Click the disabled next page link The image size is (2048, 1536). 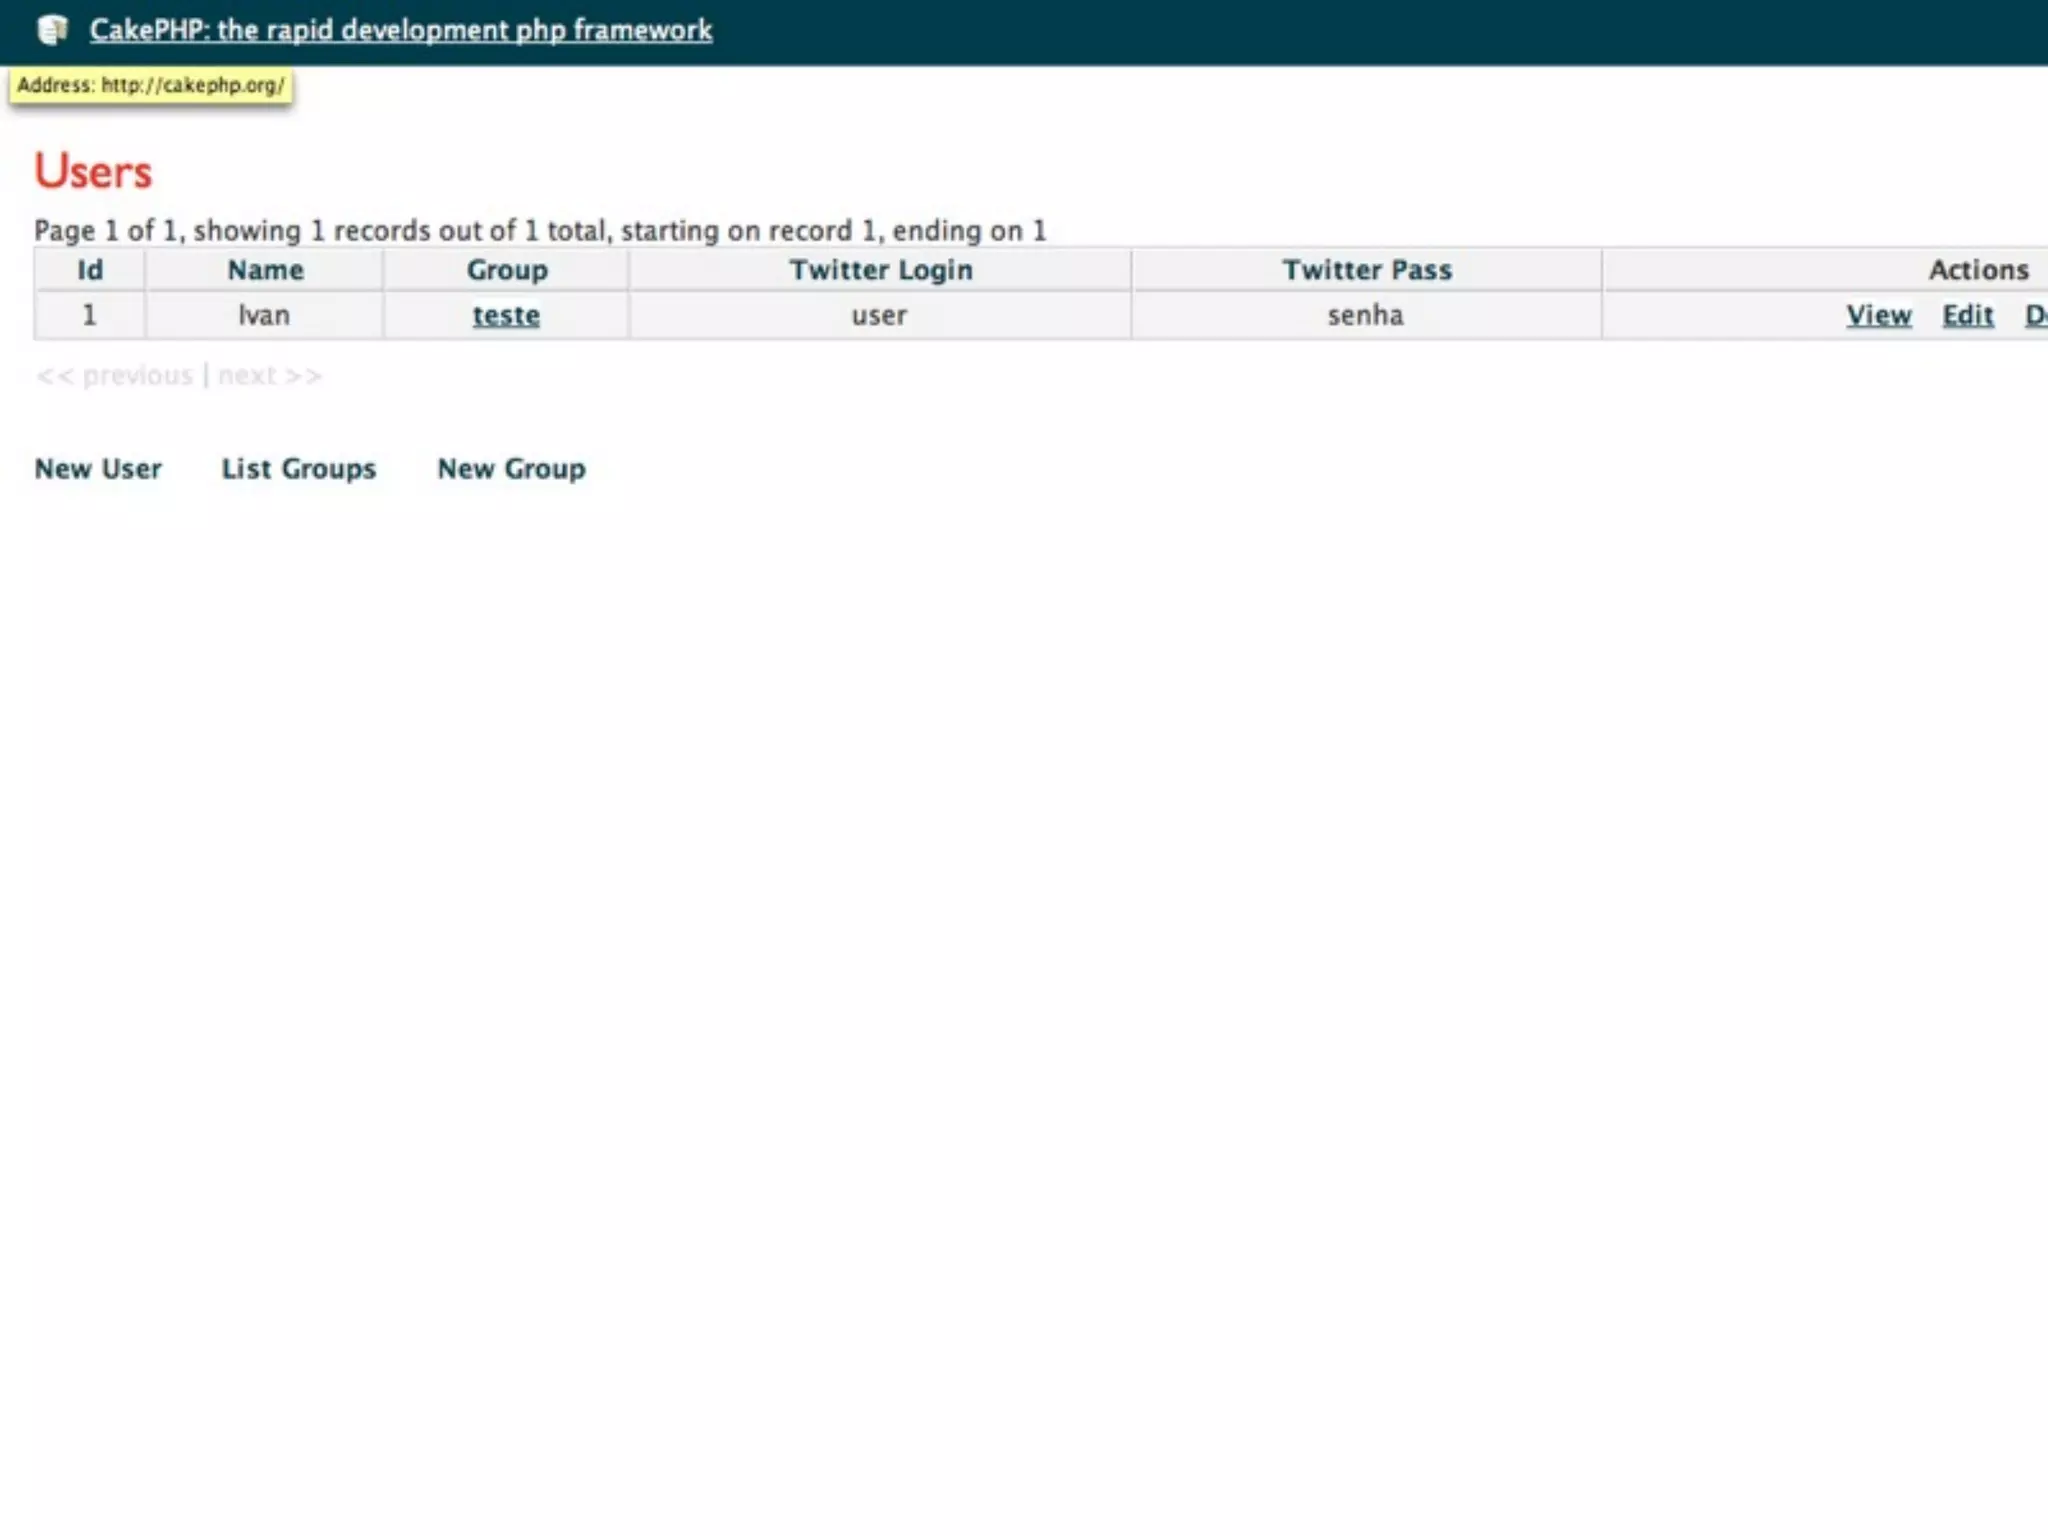point(270,376)
